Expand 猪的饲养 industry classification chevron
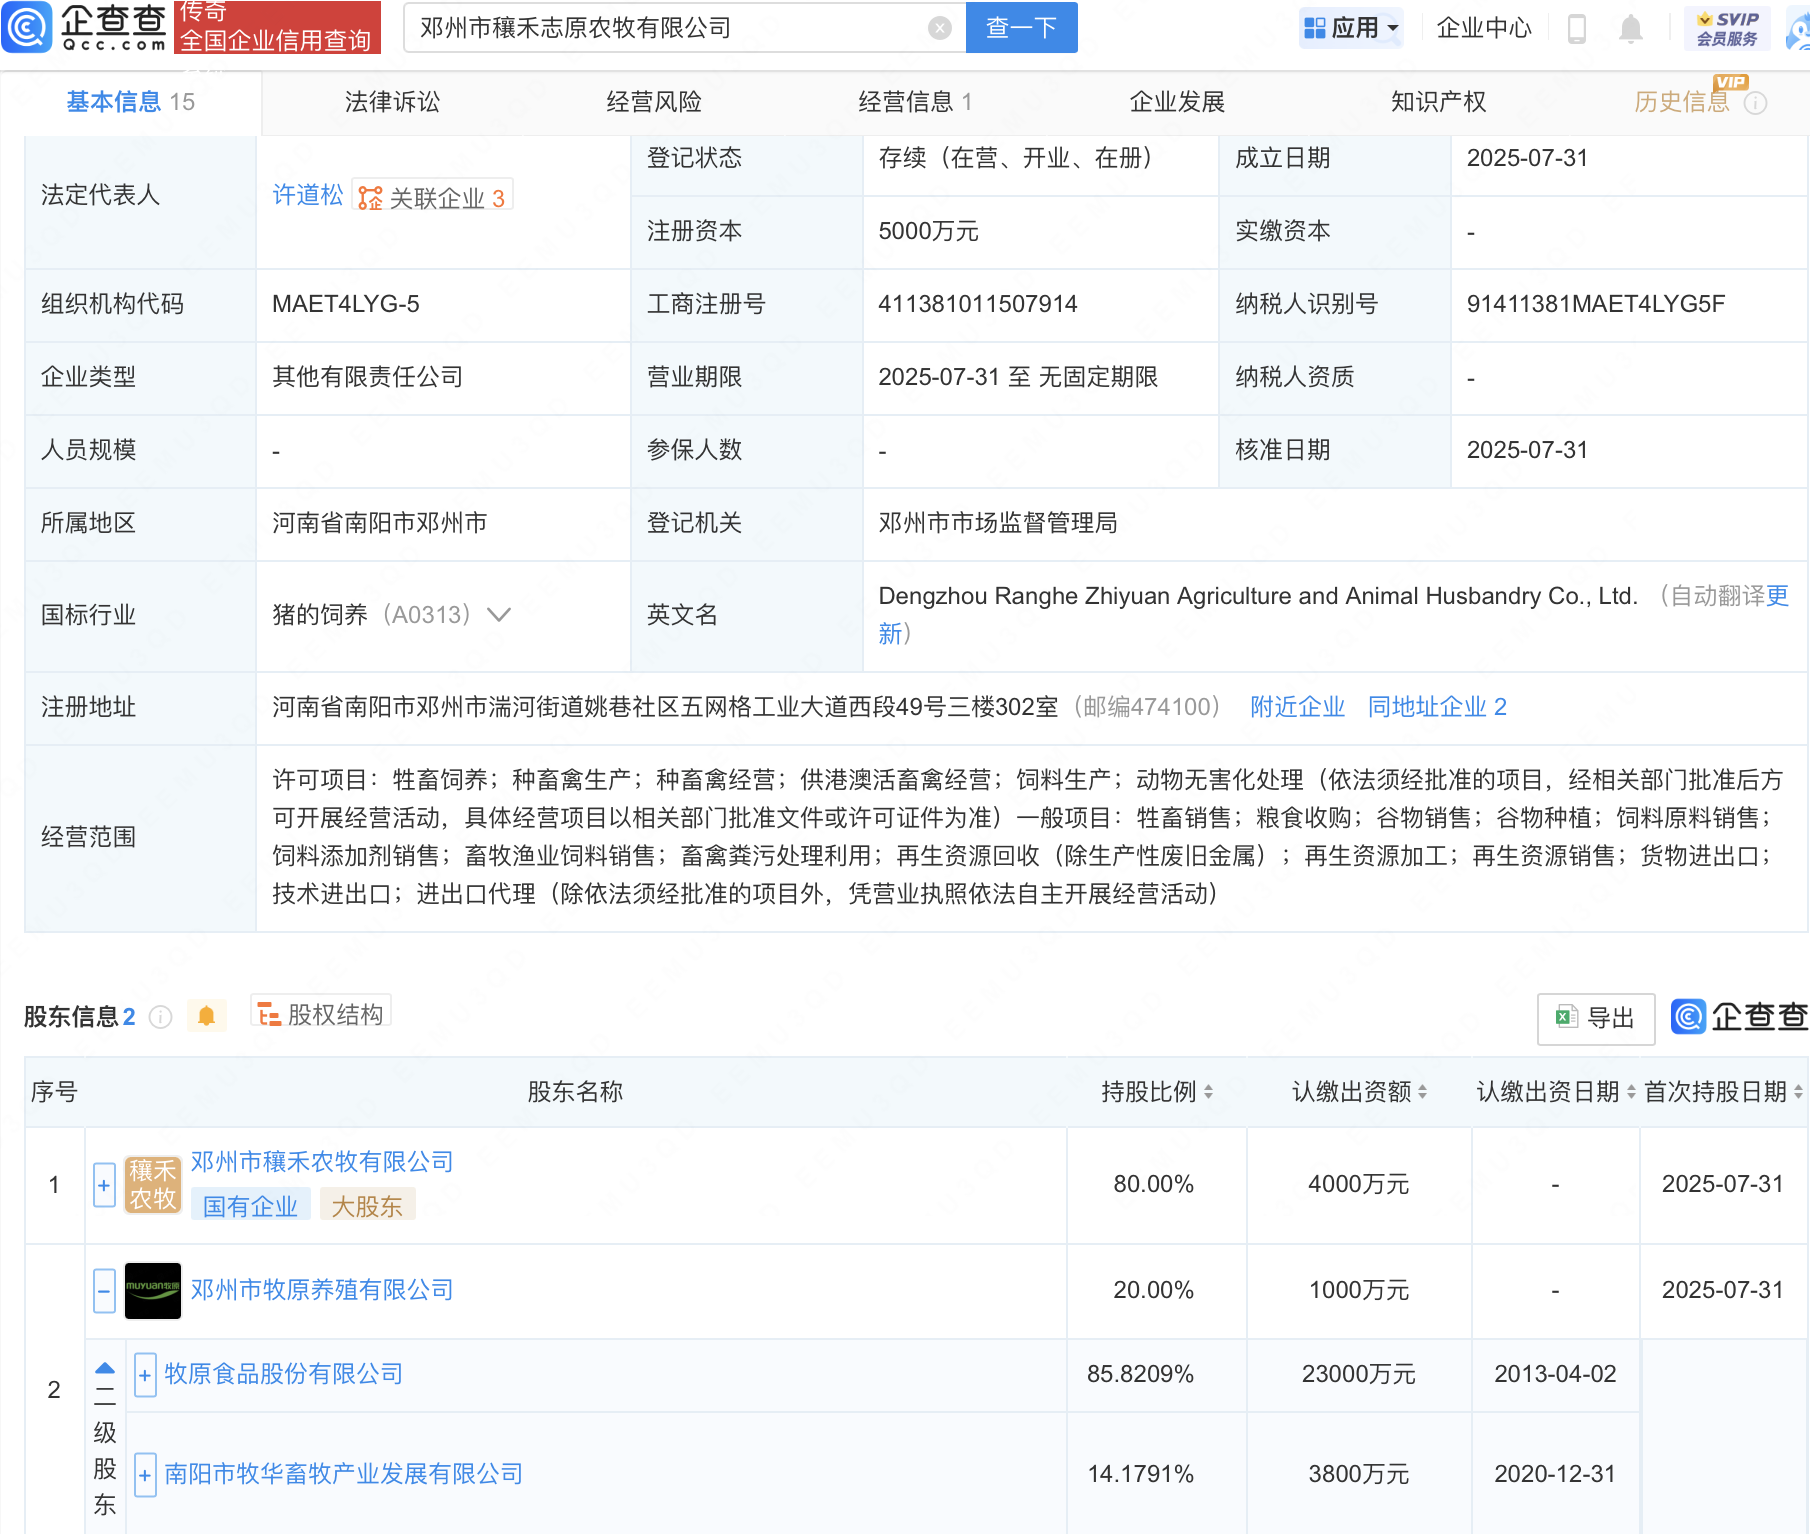This screenshot has width=1810, height=1534. pos(498,614)
